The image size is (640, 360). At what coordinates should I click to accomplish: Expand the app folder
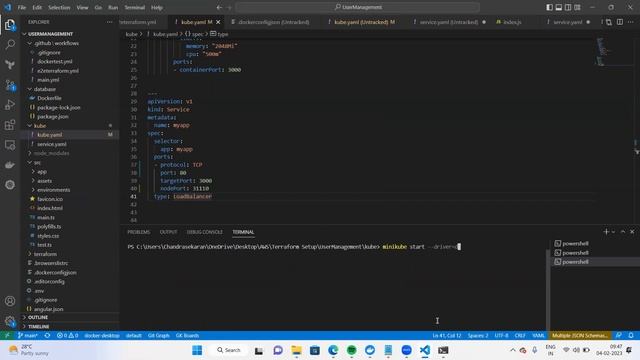pyautogui.click(x=42, y=171)
